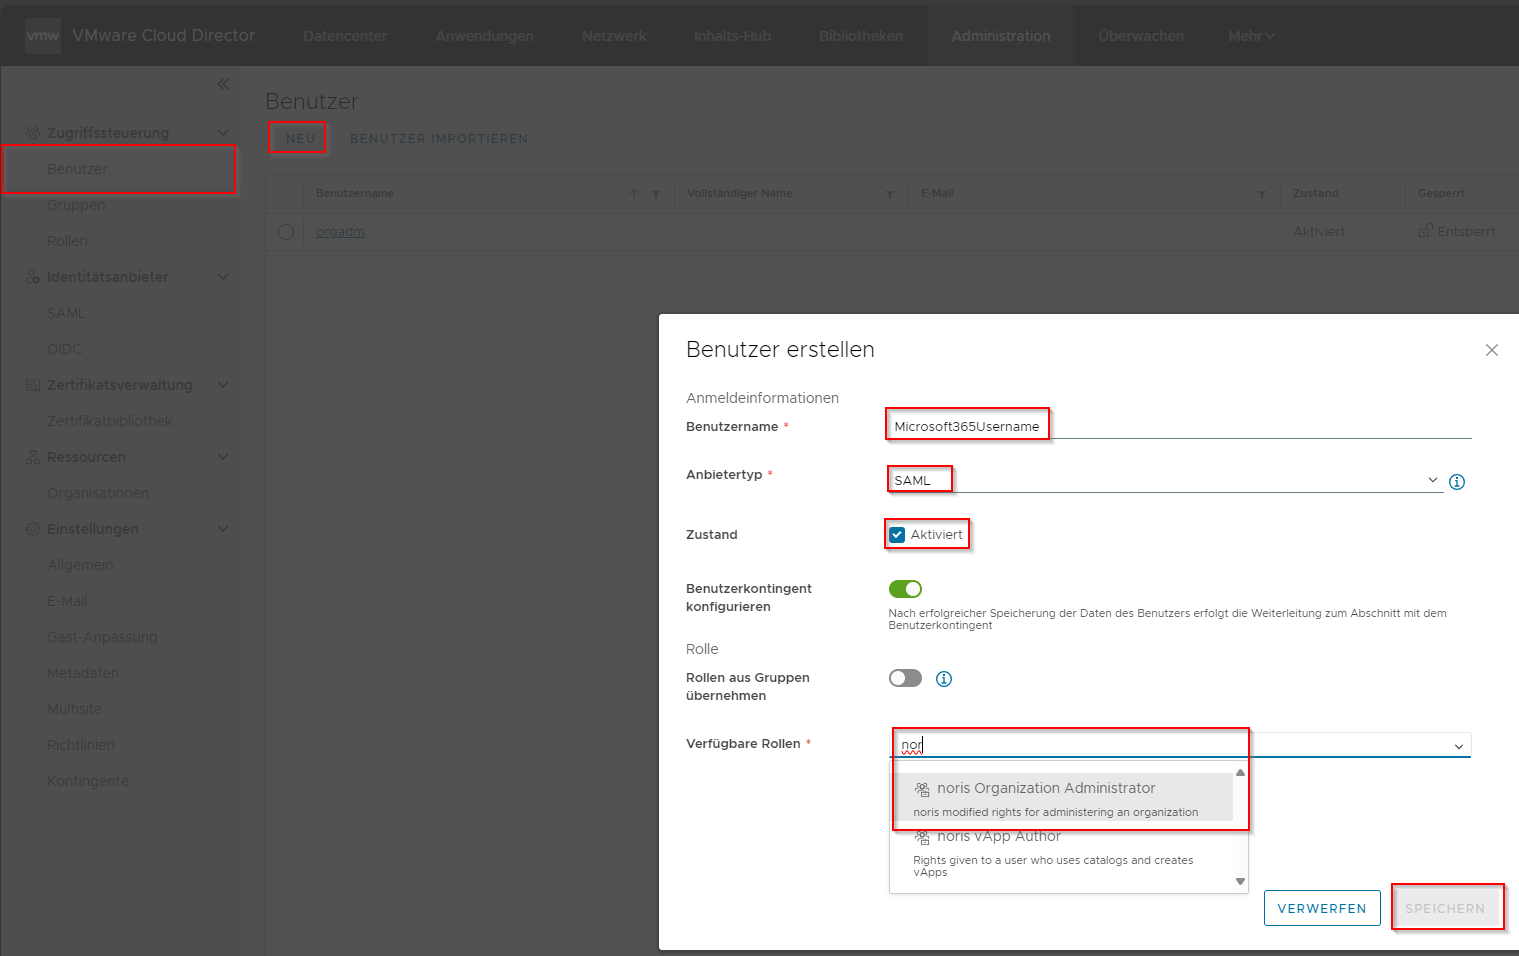The height and width of the screenshot is (956, 1519).
Task: Toggle Rollen aus Gruppen übernehmen switch
Action: [905, 678]
